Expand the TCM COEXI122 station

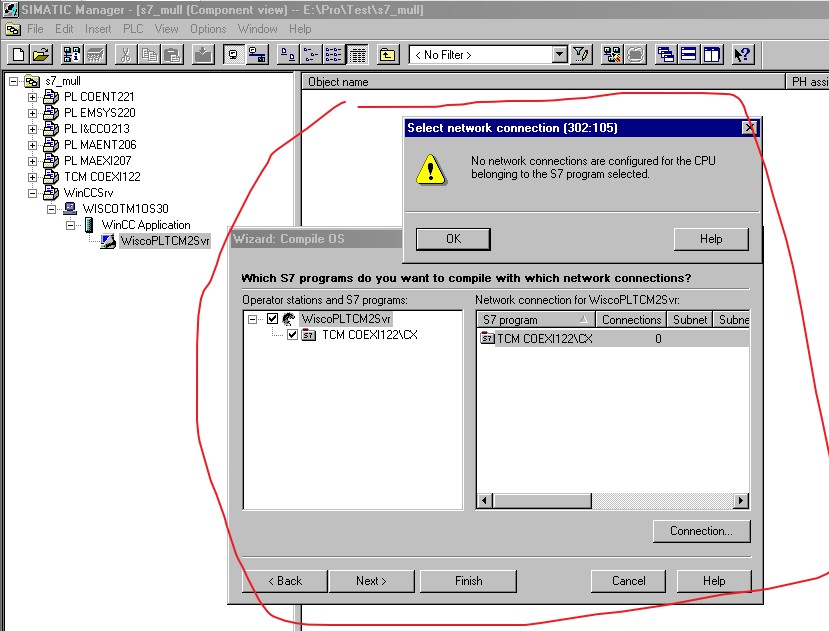(33, 177)
